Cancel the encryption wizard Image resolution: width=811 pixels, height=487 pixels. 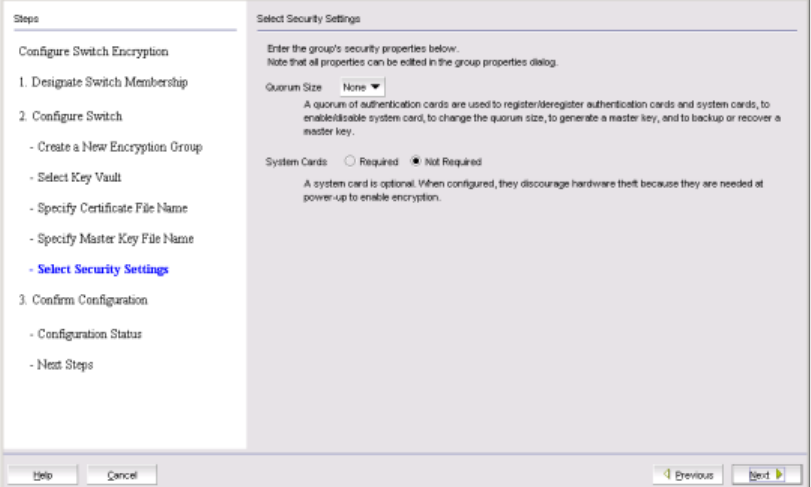pos(122,475)
